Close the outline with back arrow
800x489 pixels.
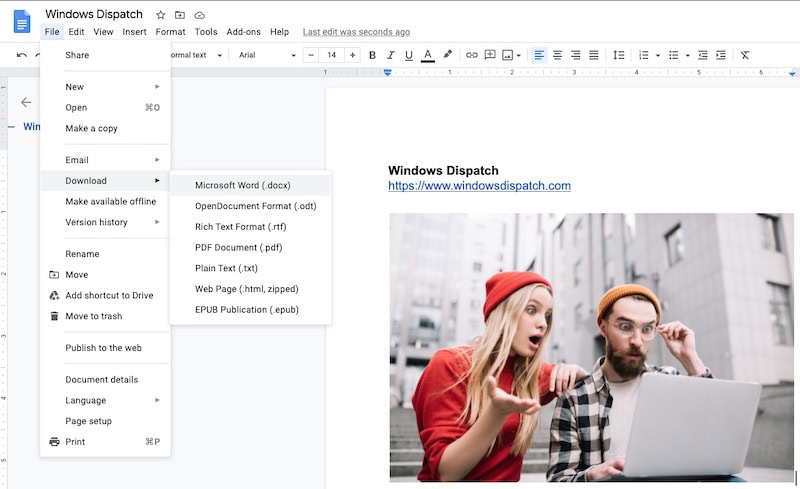point(26,102)
